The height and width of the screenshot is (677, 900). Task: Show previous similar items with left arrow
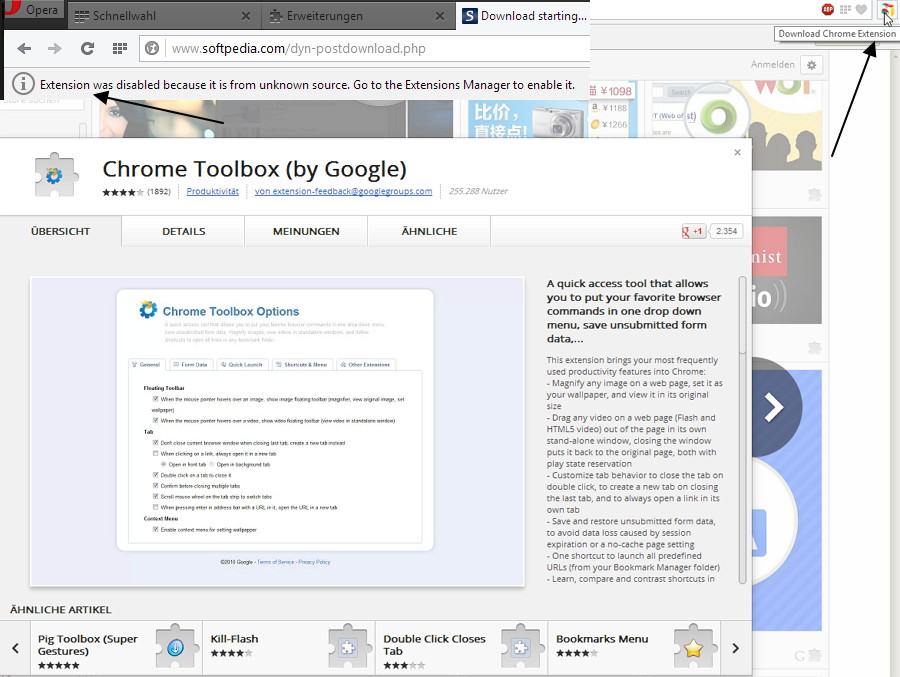tap(15, 648)
